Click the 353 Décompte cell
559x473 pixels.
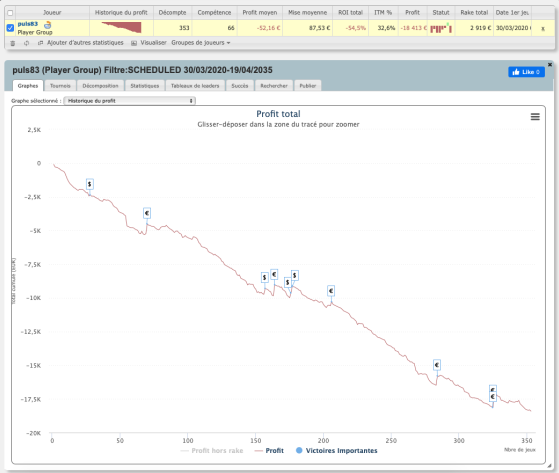(x=173, y=28)
